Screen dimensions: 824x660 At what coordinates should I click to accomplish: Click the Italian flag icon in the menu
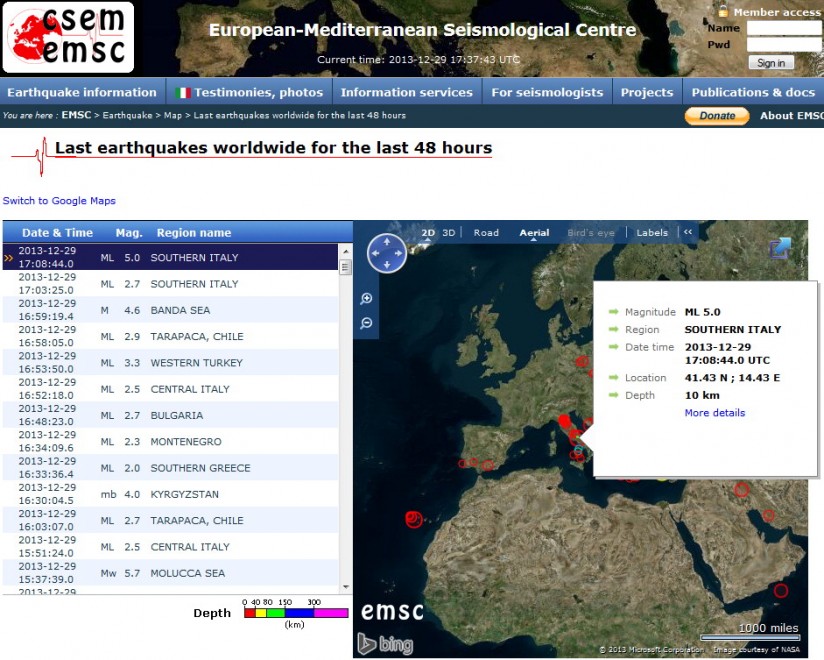(182, 93)
